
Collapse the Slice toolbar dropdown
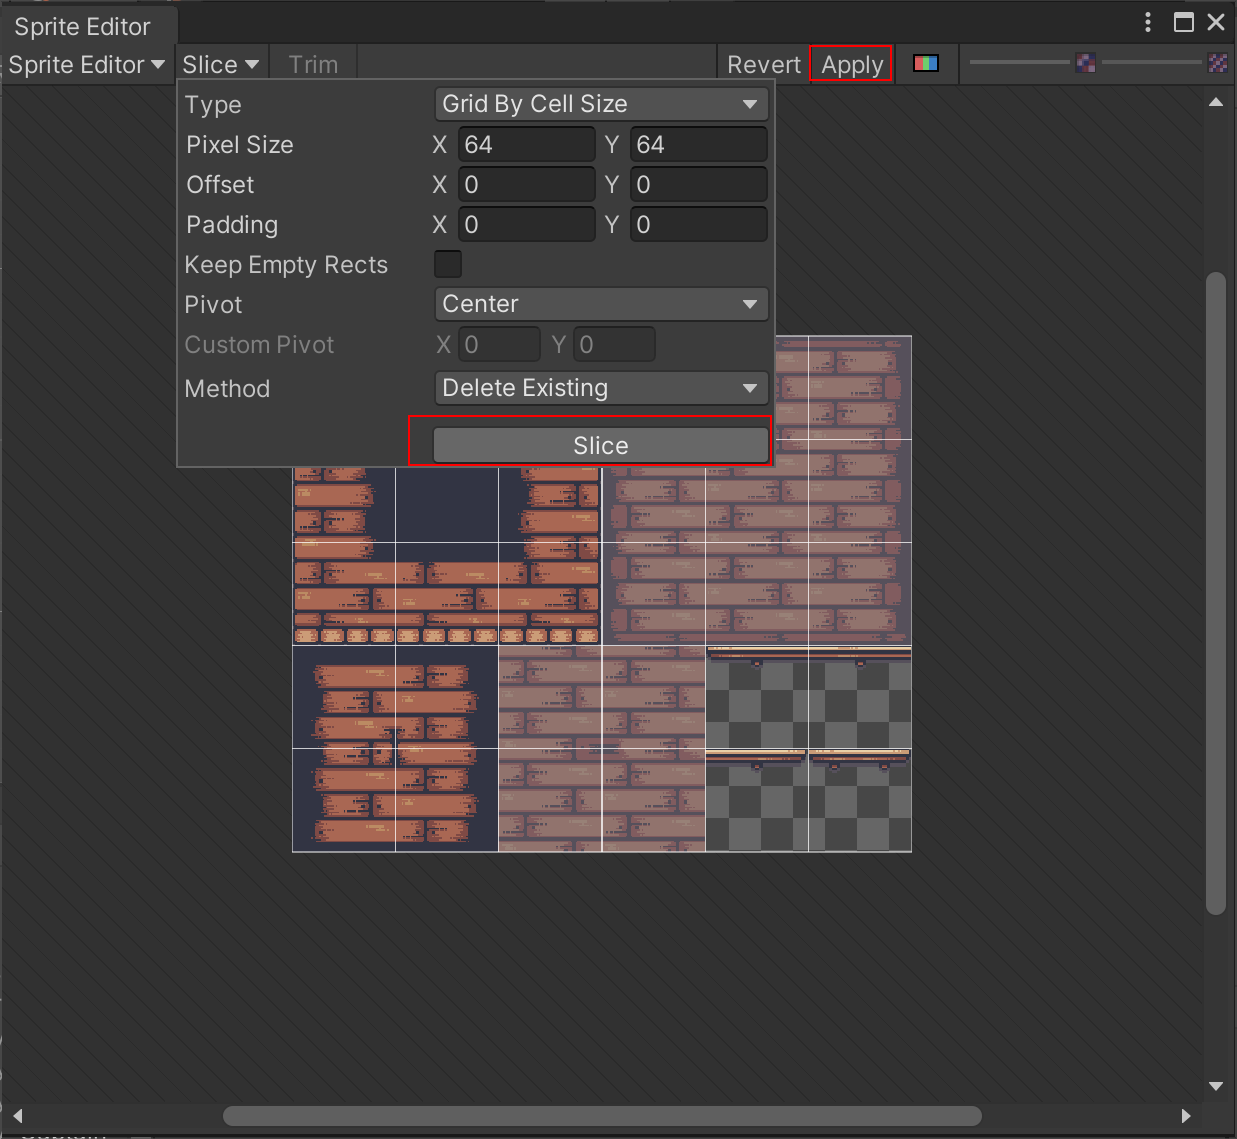coord(221,65)
